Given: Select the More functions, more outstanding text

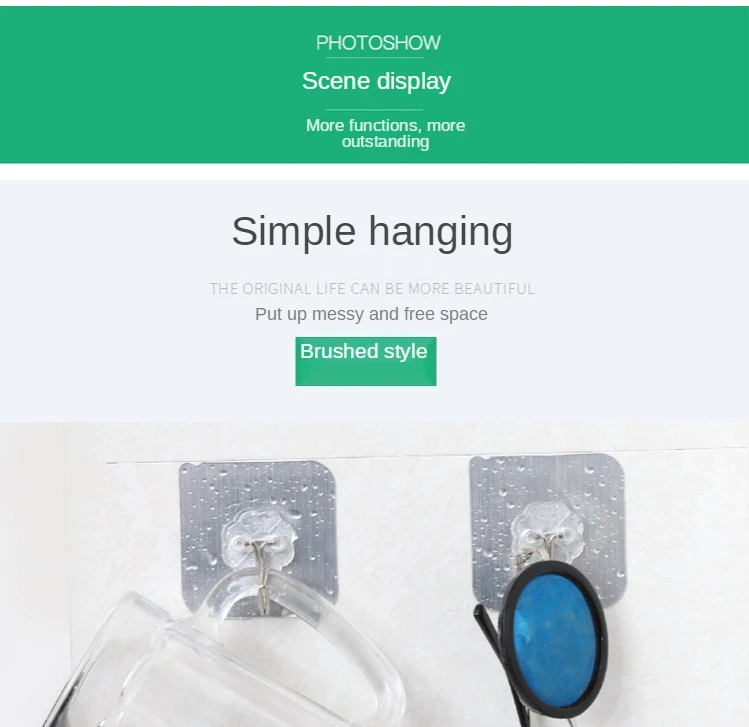Looking at the screenshot, I should (385, 133).
